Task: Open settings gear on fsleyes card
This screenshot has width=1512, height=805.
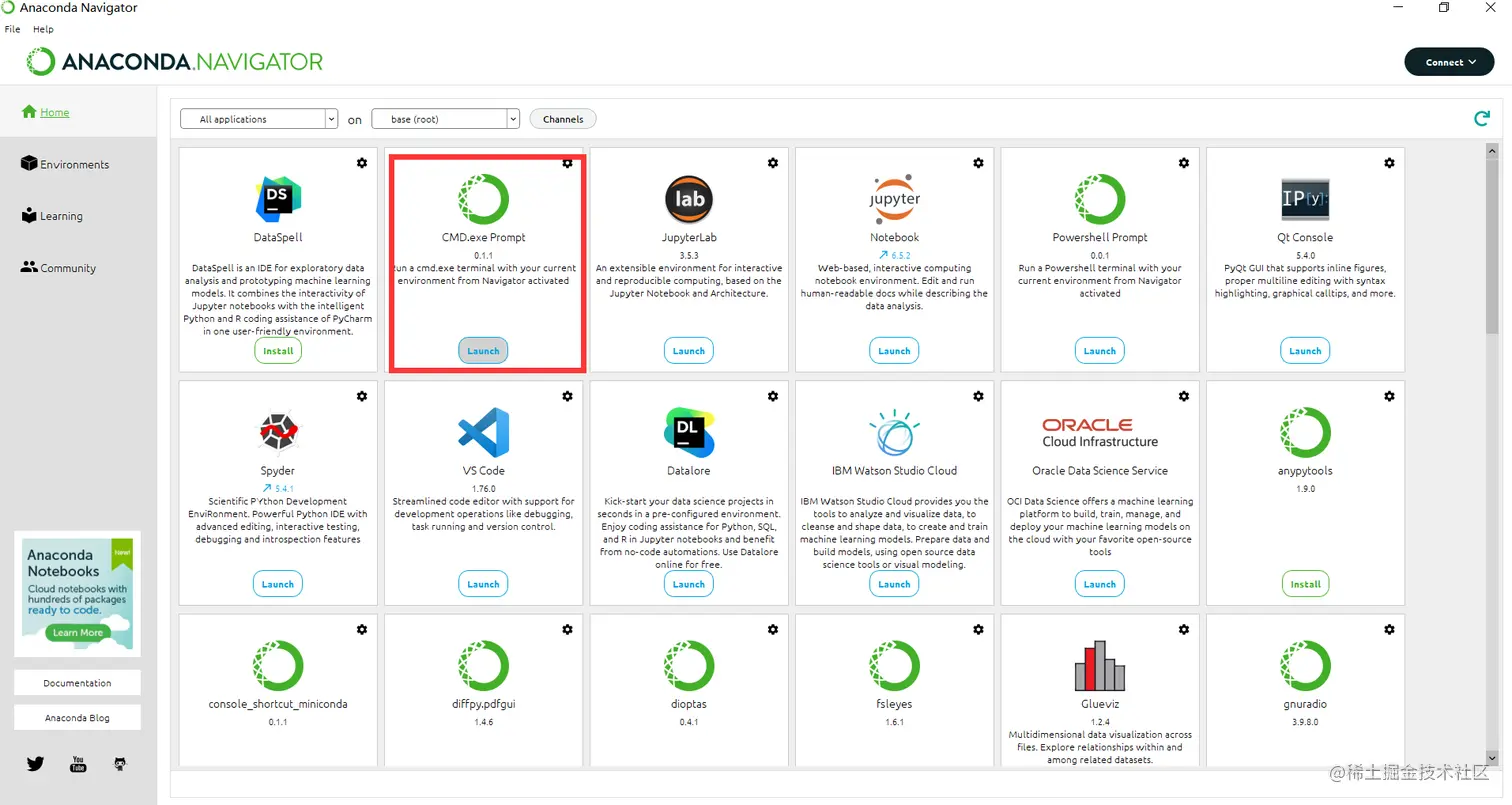Action: tap(978, 629)
